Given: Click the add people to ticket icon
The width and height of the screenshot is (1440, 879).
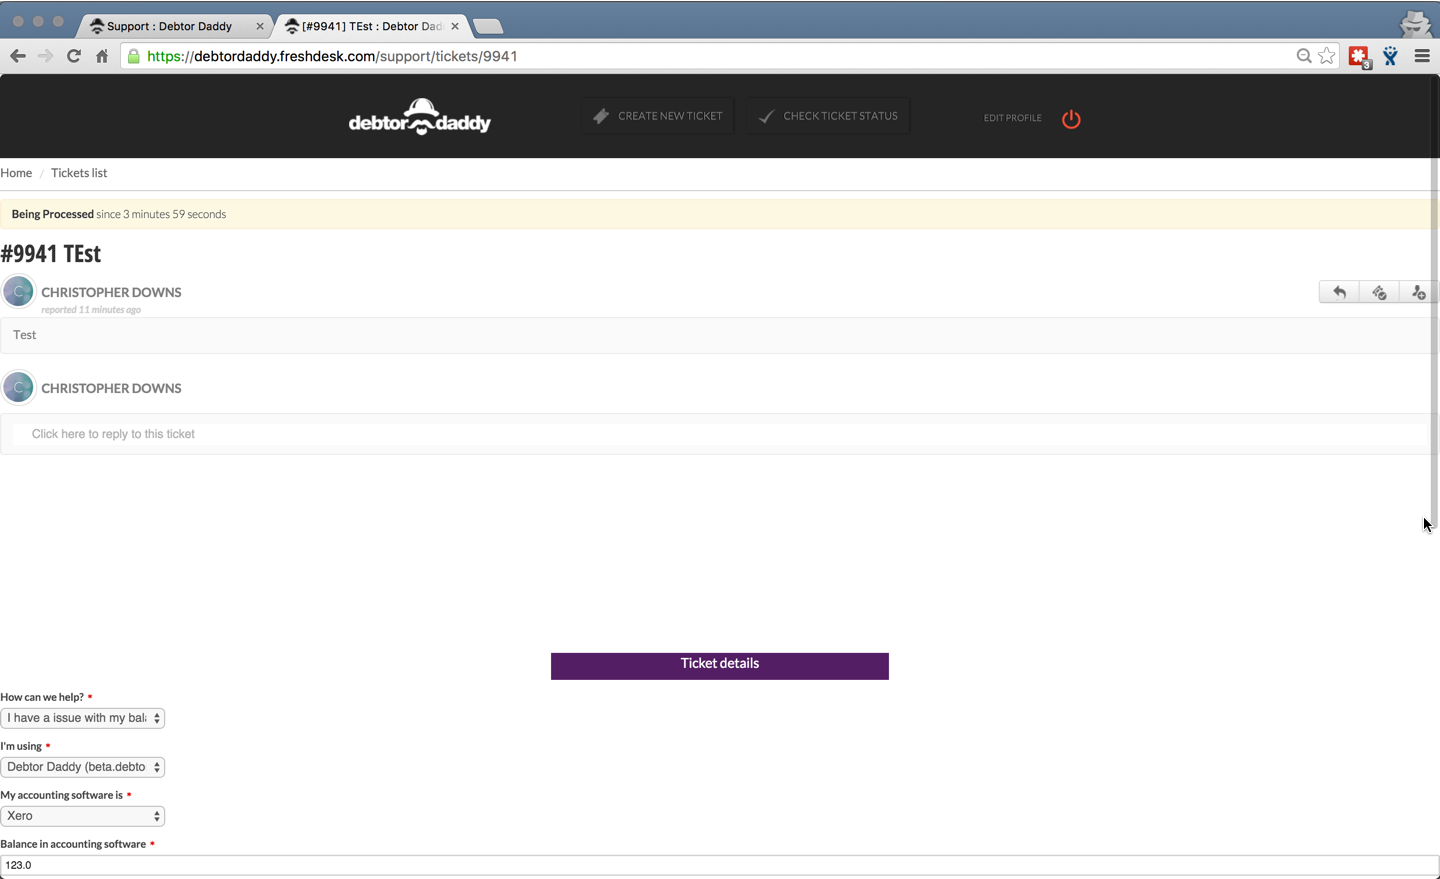Looking at the screenshot, I should coord(1418,292).
